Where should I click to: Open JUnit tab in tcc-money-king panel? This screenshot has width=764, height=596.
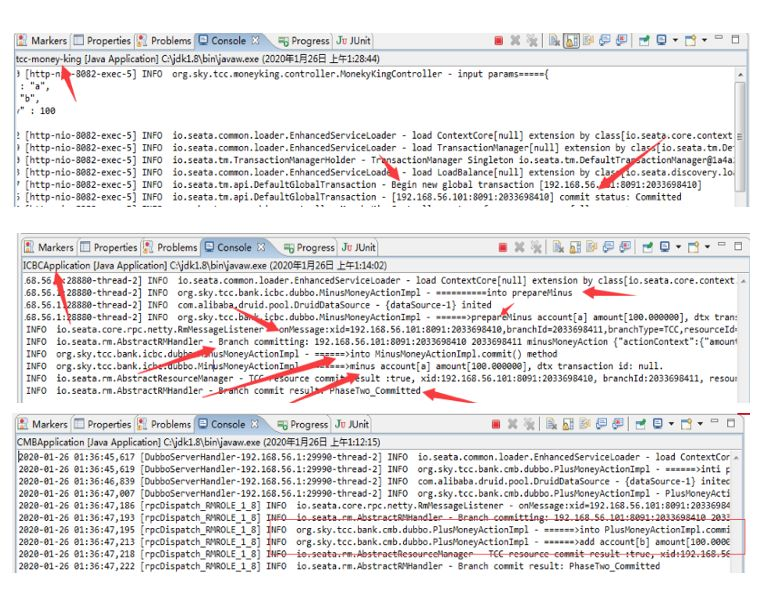pos(354,40)
